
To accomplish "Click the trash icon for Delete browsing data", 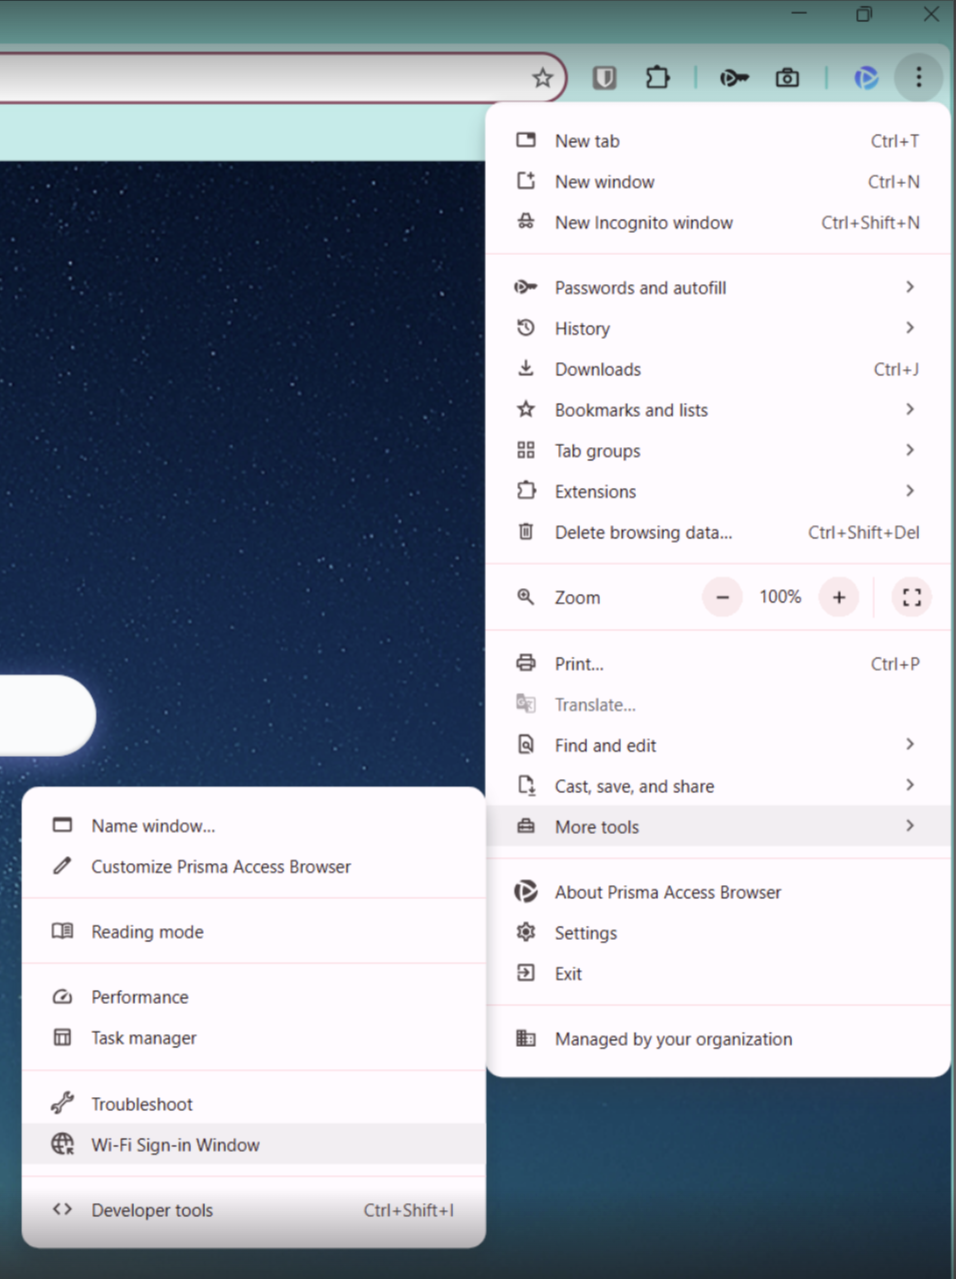I will (526, 531).
